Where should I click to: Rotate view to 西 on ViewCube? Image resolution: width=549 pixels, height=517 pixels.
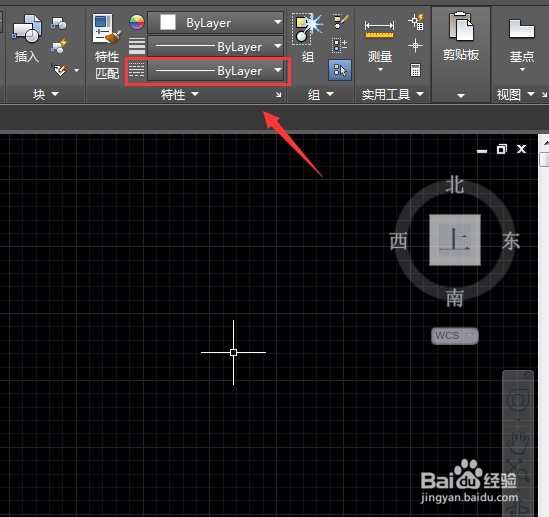point(398,241)
